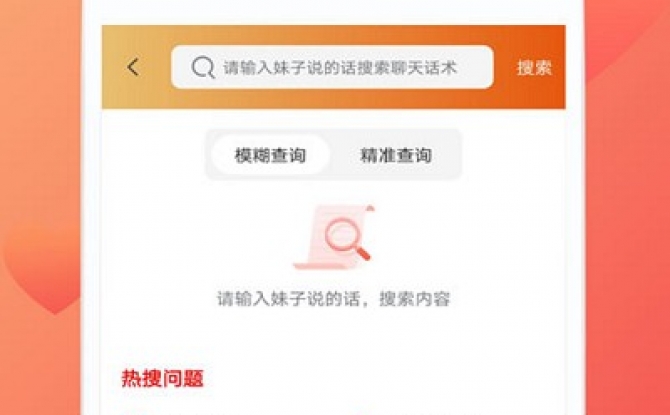
Task: Select the 热搜问题 heading
Action: tap(162, 379)
